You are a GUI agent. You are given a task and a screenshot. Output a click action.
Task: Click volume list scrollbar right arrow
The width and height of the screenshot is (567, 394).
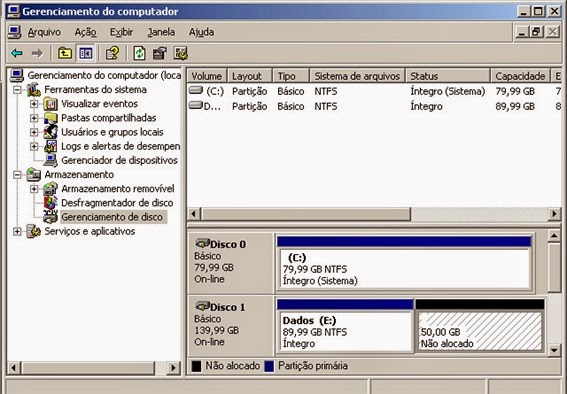554,214
